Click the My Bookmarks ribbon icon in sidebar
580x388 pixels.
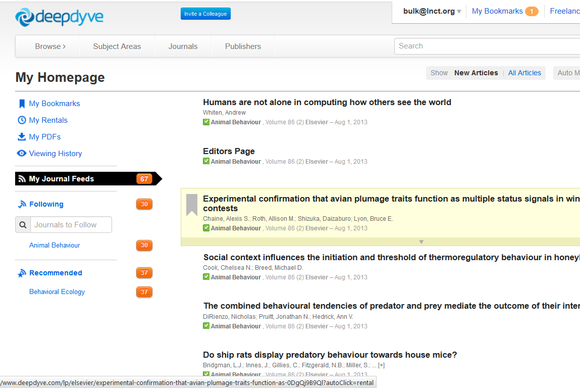pyautogui.click(x=22, y=104)
